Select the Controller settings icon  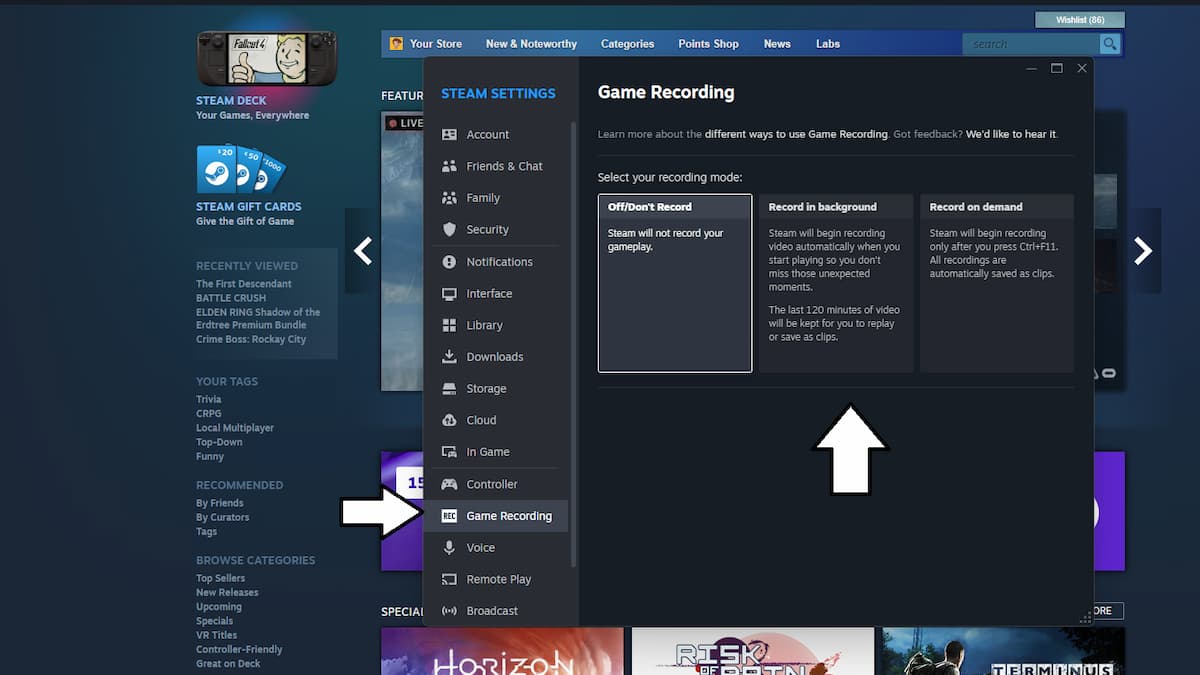[451, 484]
